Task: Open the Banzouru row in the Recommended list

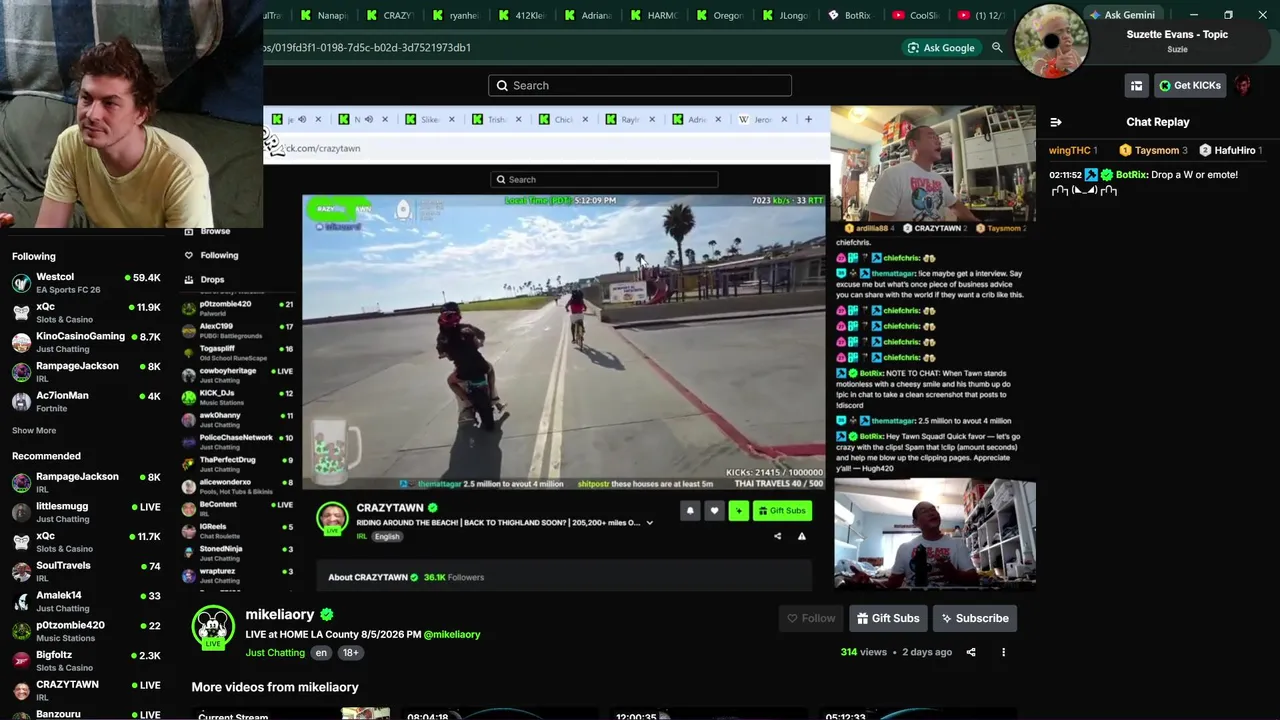Action: (x=85, y=714)
